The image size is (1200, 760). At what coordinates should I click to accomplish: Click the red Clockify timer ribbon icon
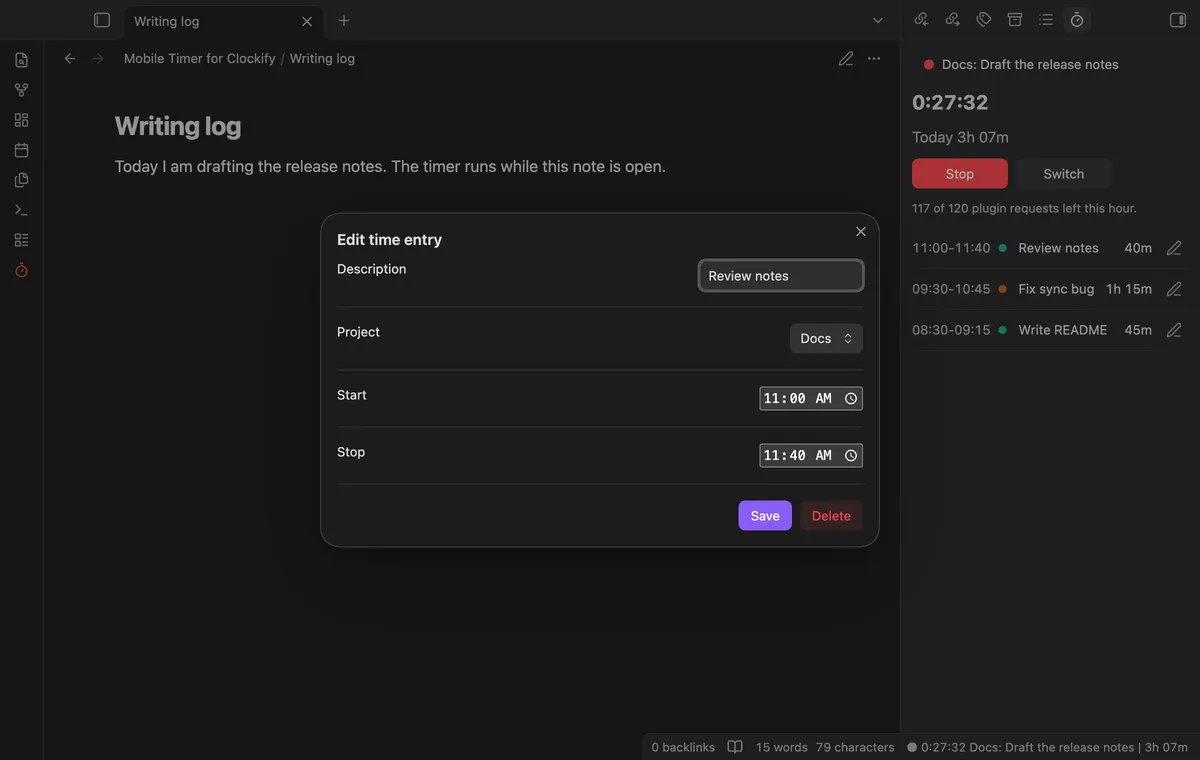coord(21,270)
